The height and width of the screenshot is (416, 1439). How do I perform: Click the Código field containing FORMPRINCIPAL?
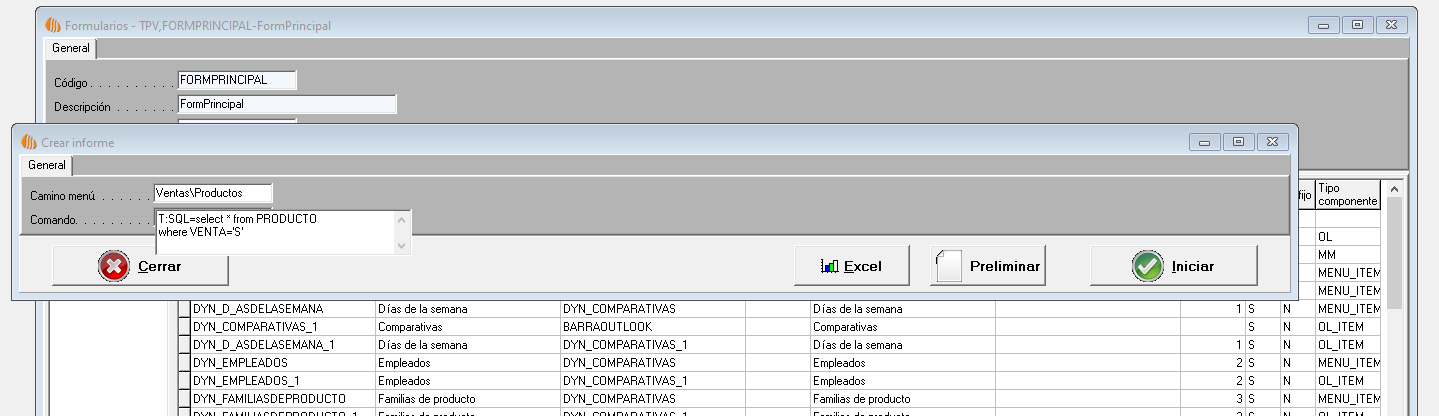236,80
